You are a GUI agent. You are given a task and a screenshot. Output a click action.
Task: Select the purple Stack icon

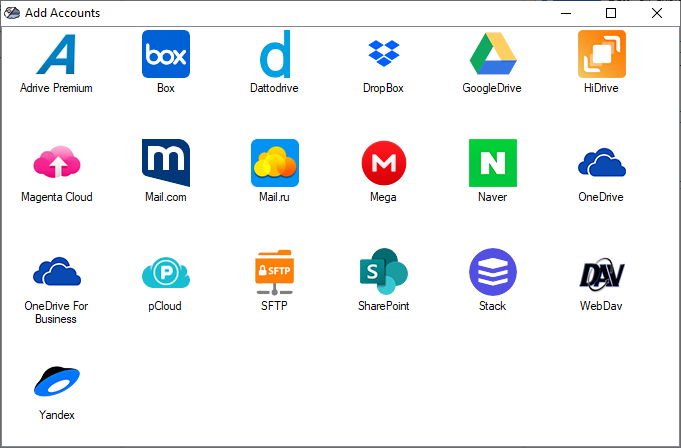493,272
